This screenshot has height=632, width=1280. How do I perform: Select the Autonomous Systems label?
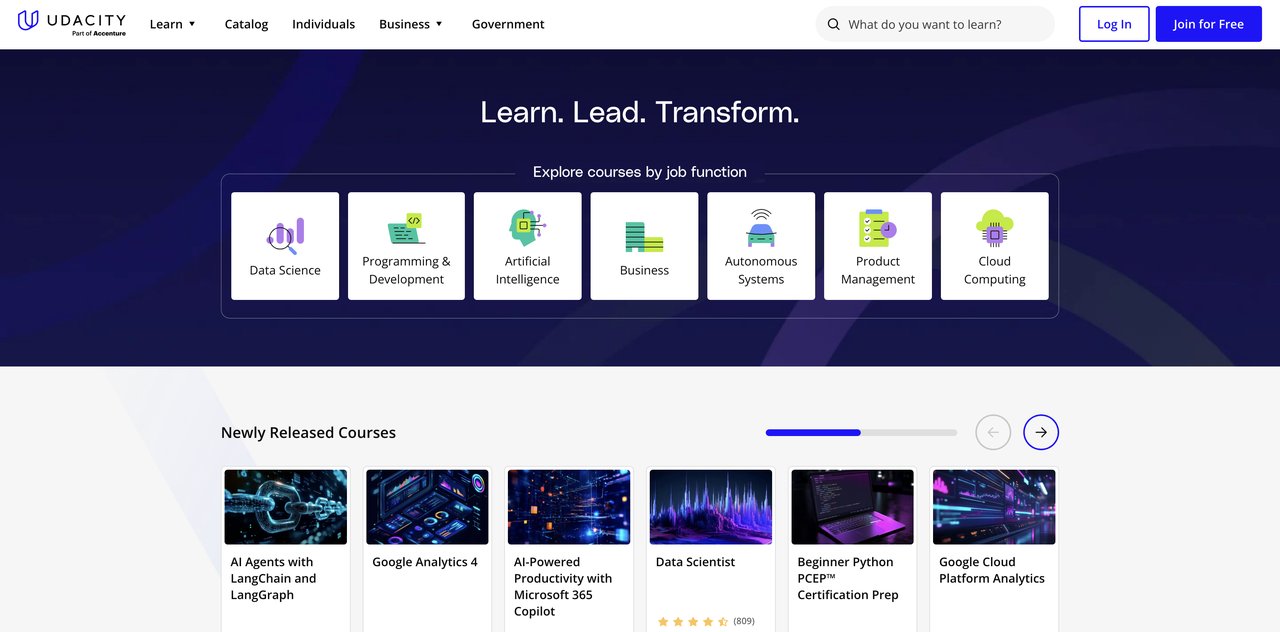pyautogui.click(x=761, y=270)
